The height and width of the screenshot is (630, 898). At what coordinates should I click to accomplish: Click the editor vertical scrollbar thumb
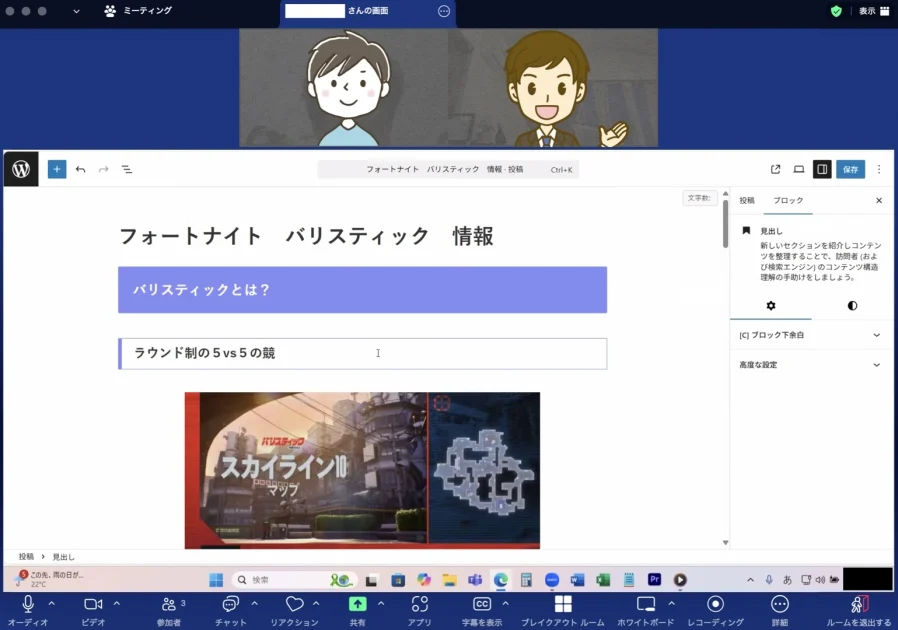tap(725, 223)
